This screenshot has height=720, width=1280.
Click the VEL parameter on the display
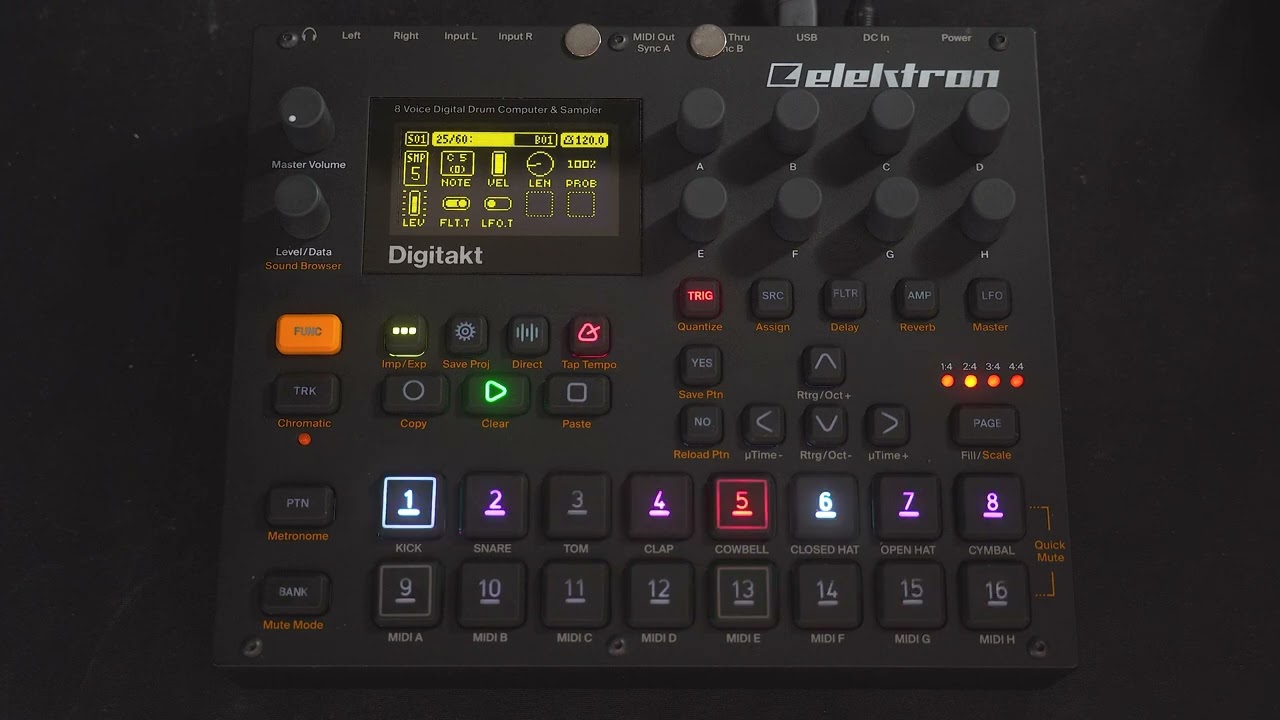(498, 170)
